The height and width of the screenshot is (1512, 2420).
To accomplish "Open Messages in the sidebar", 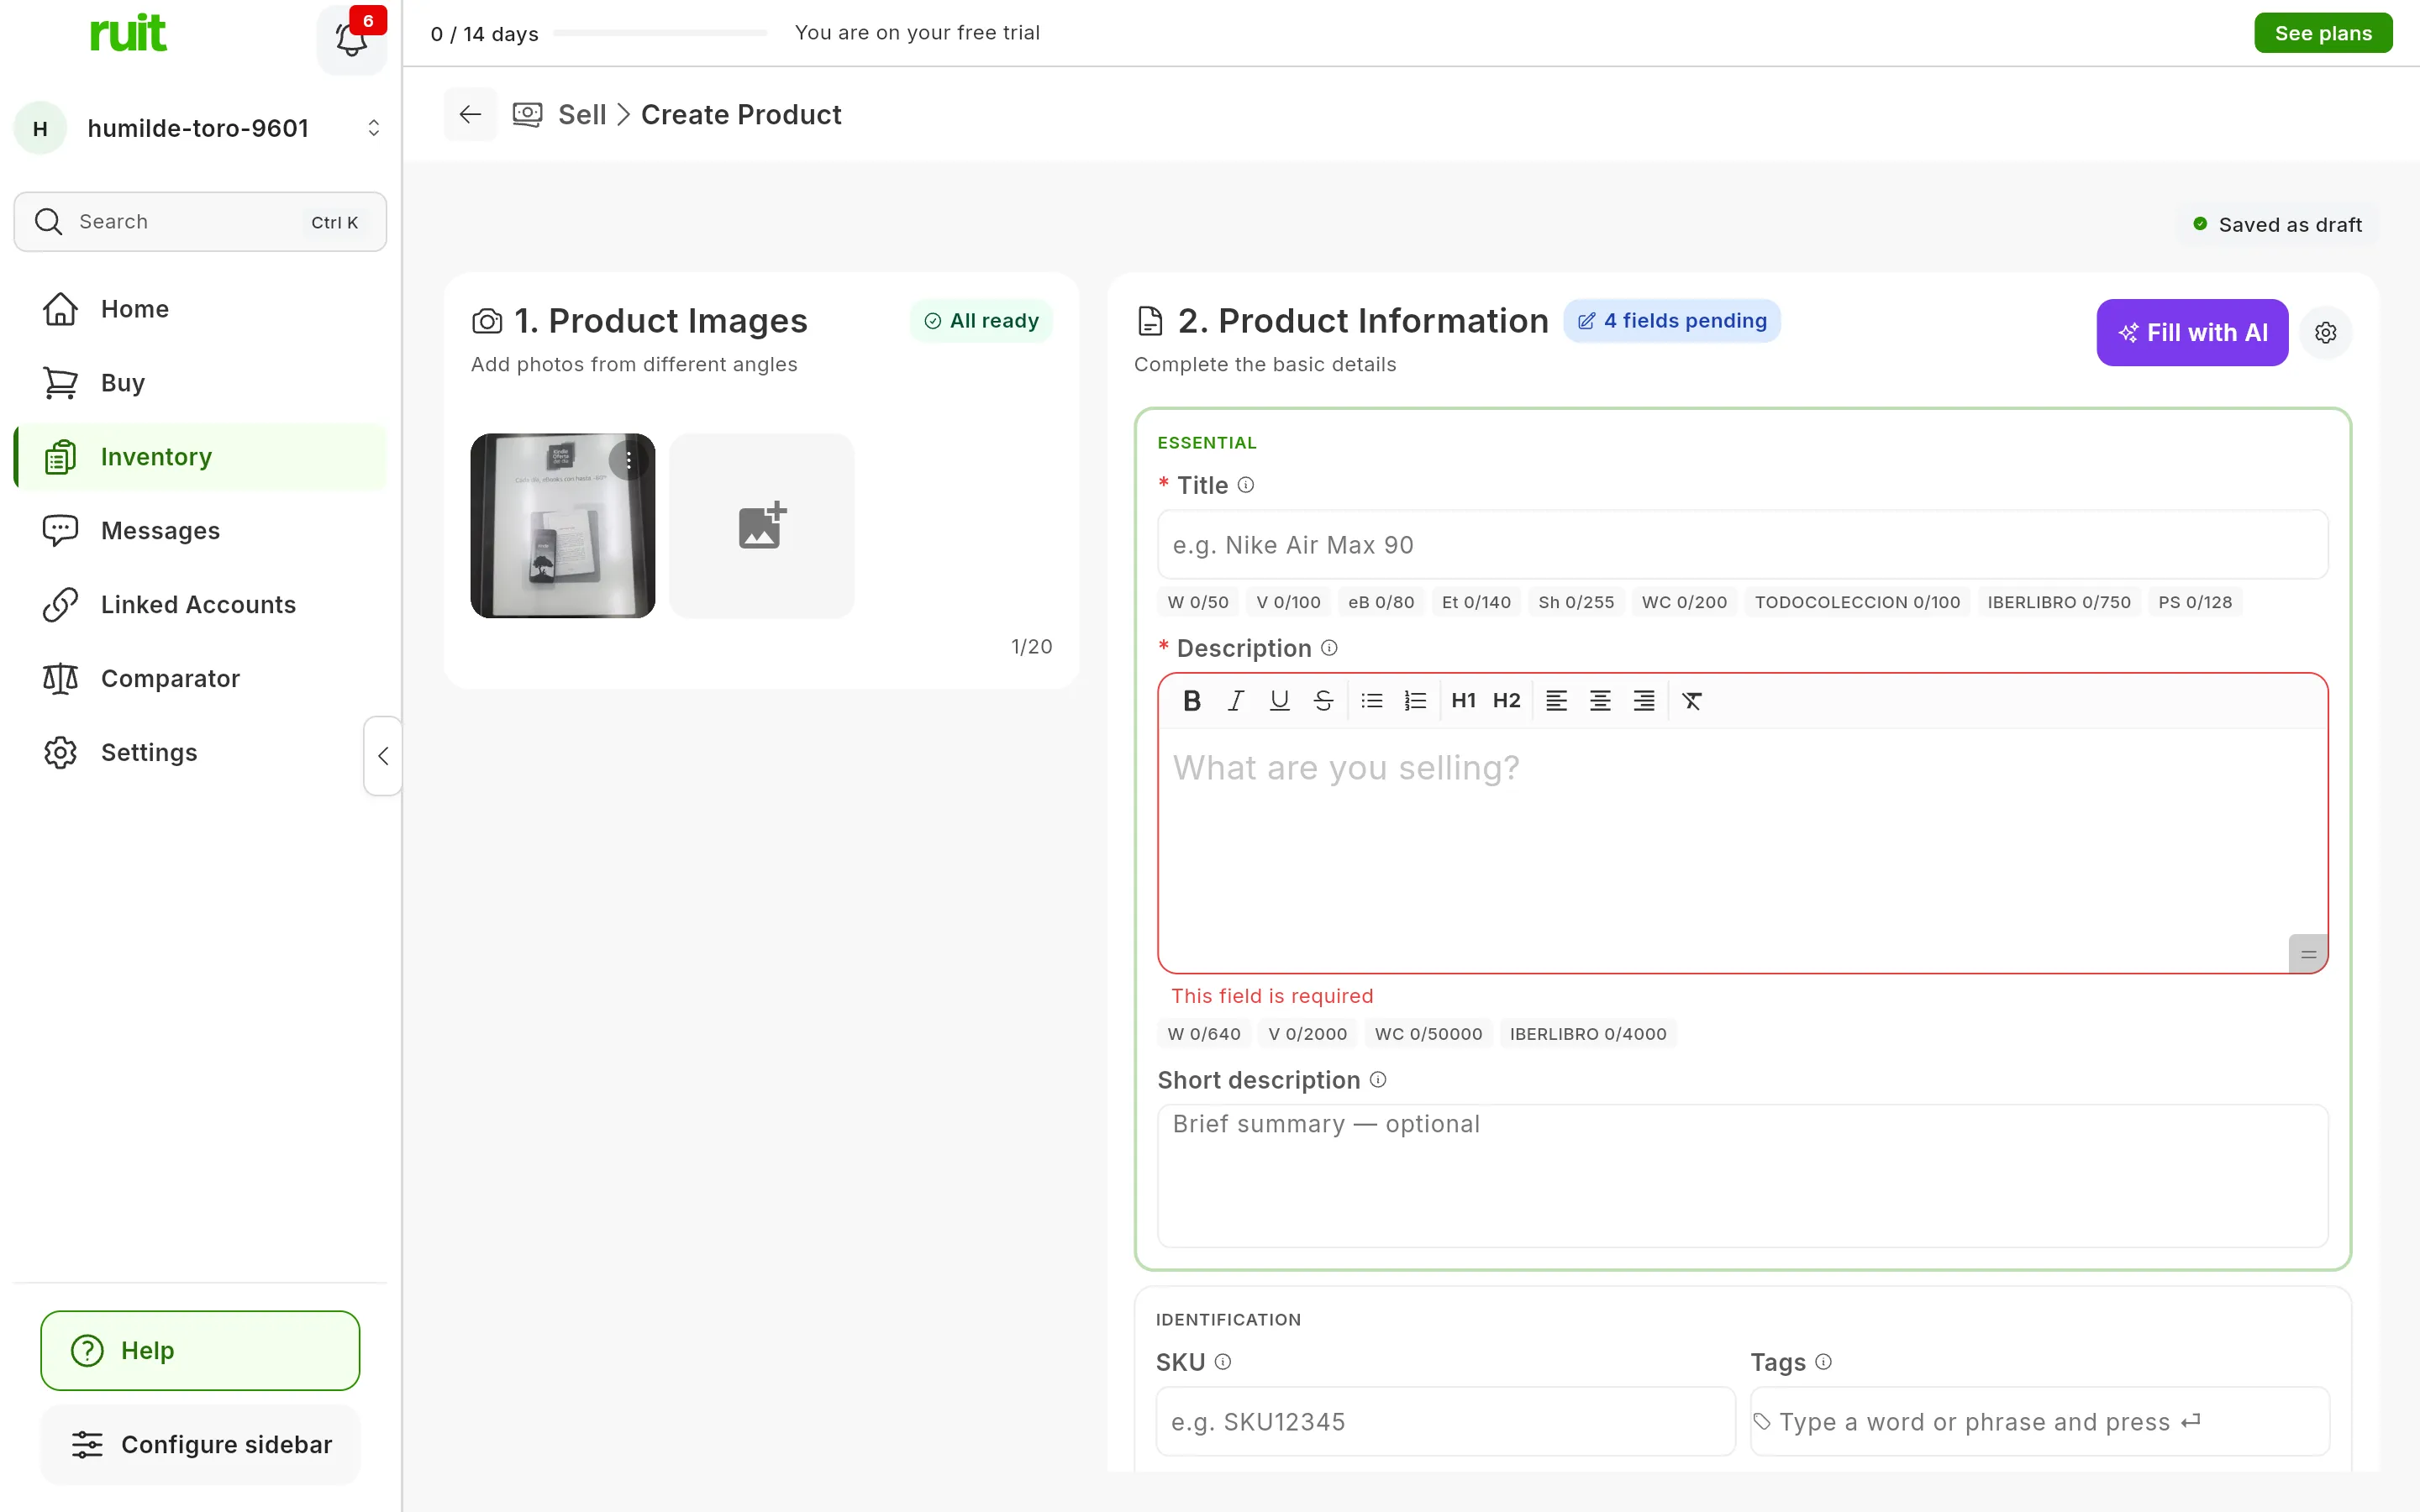I will point(200,531).
